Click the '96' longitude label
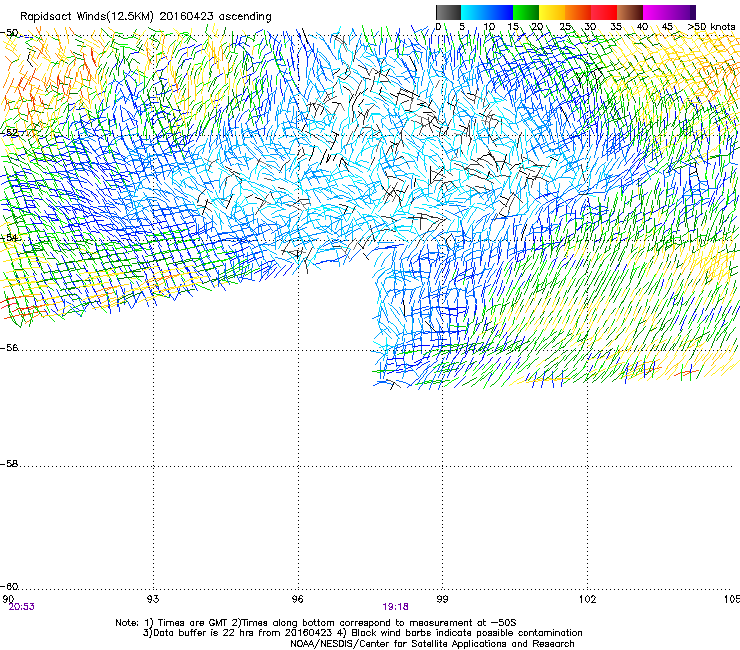The width and height of the screenshot is (740, 650). [x=297, y=599]
